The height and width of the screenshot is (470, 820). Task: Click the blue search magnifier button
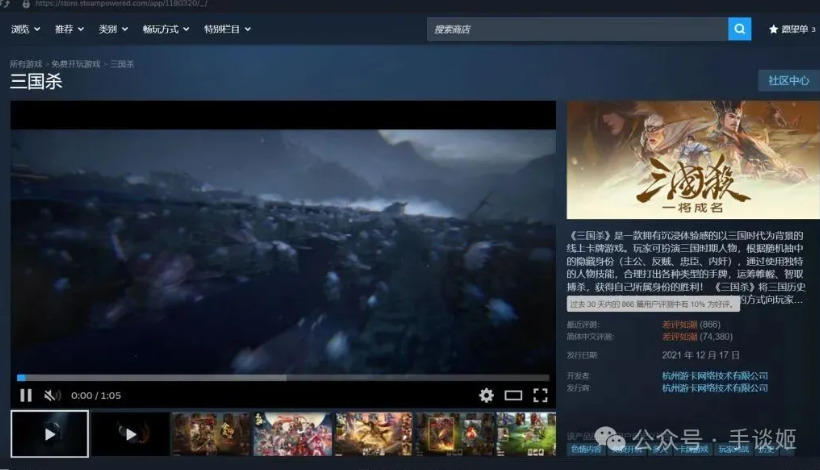point(739,29)
